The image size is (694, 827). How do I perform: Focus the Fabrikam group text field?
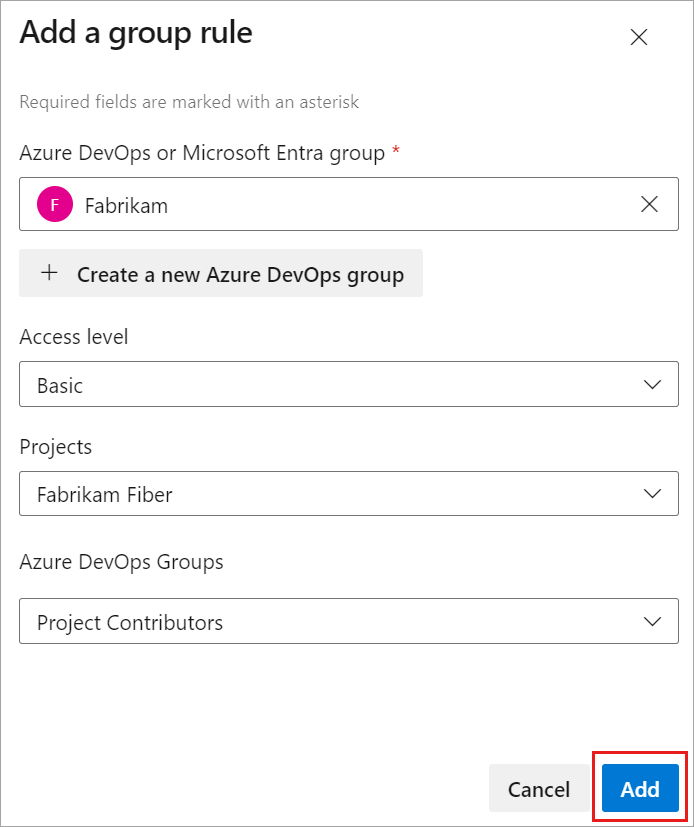click(x=350, y=205)
